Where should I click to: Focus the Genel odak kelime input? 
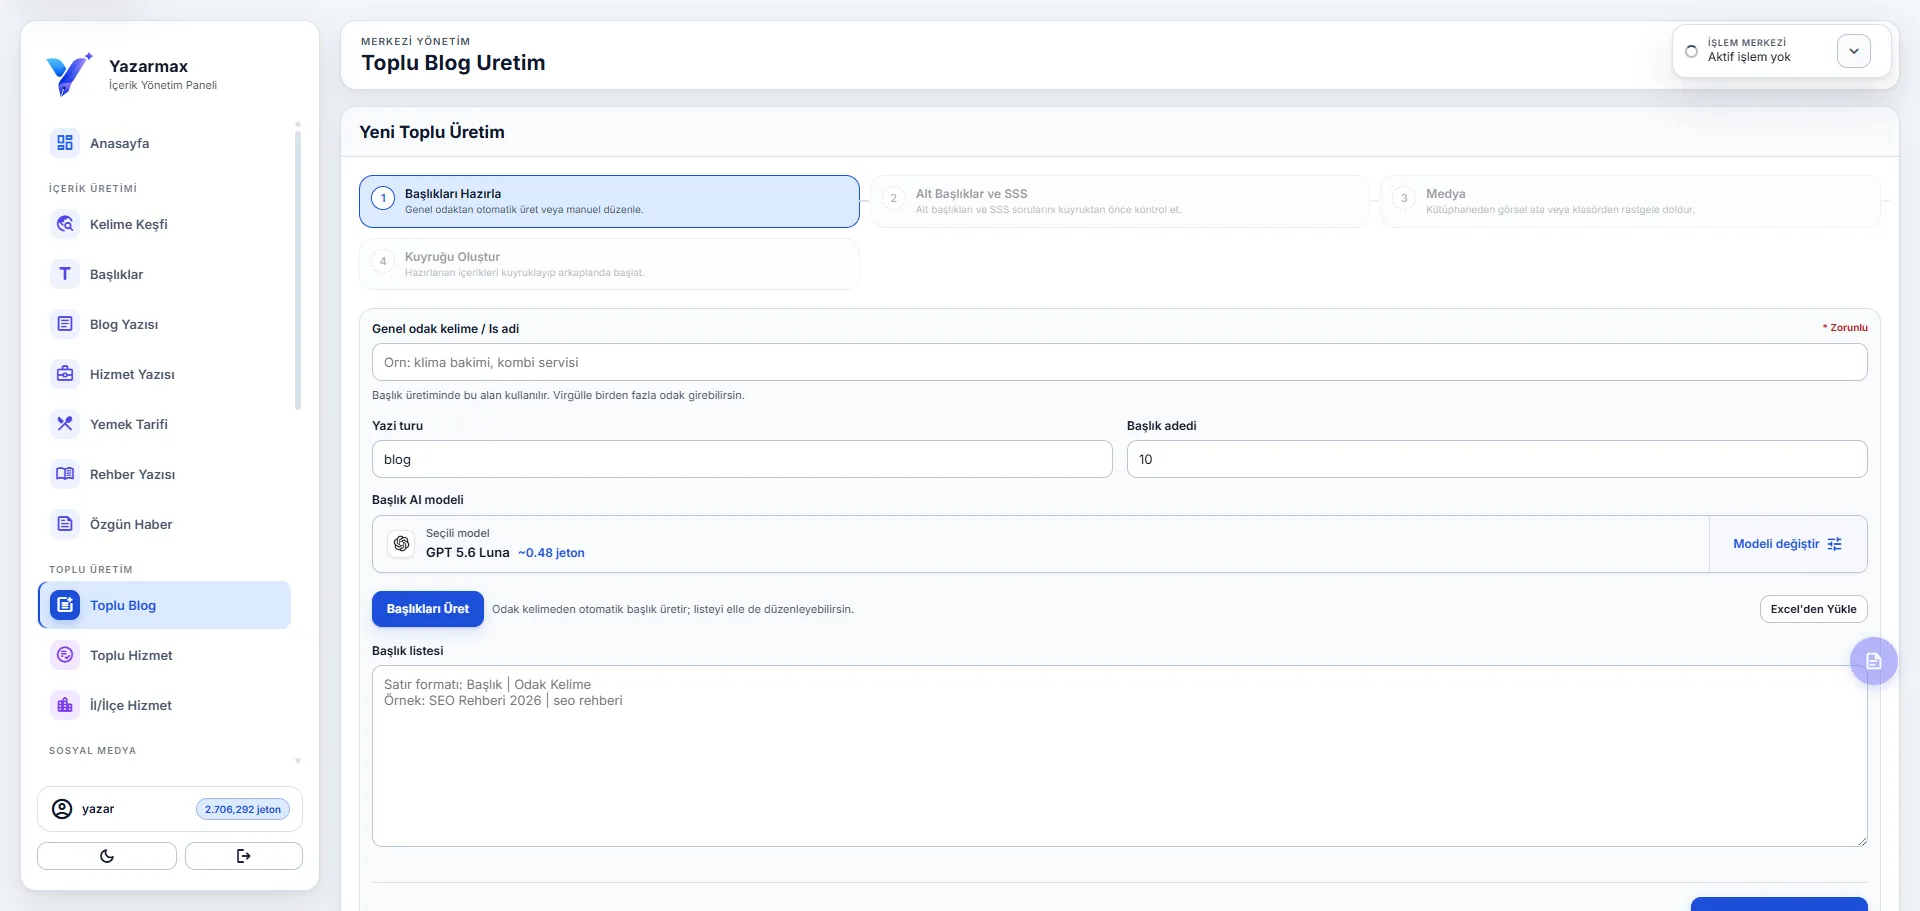tap(1119, 362)
